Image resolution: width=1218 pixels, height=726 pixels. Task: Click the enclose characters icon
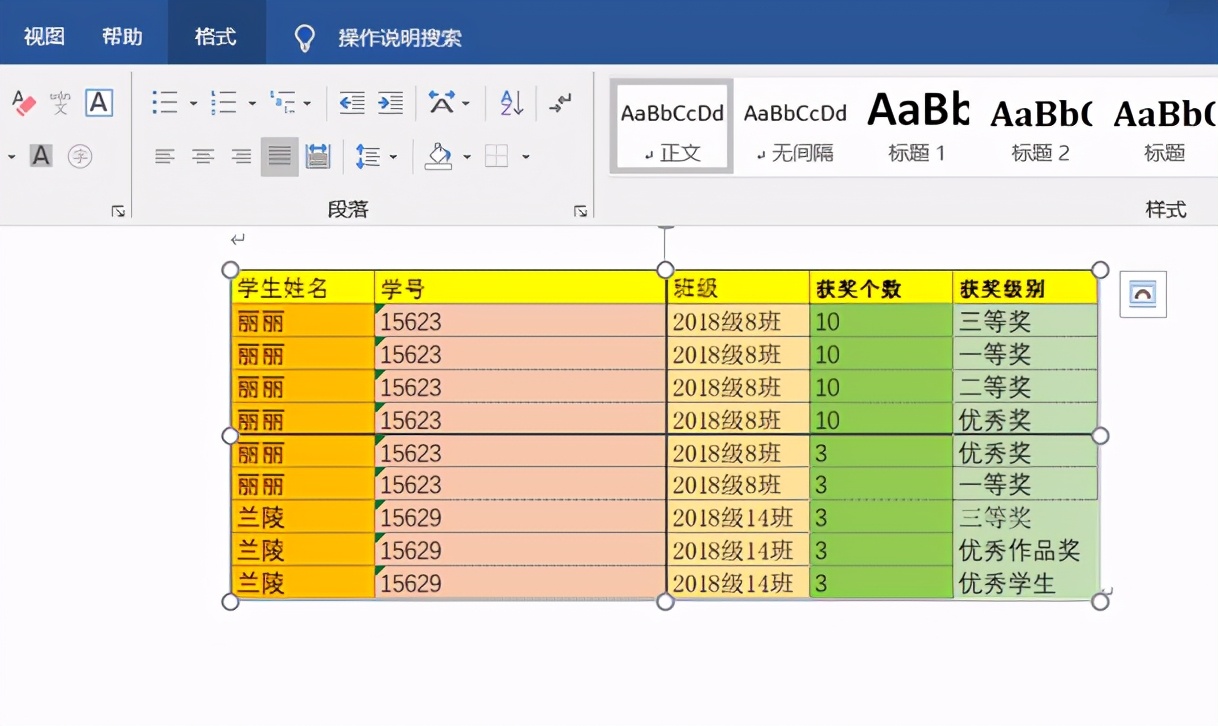pyautogui.click(x=80, y=156)
